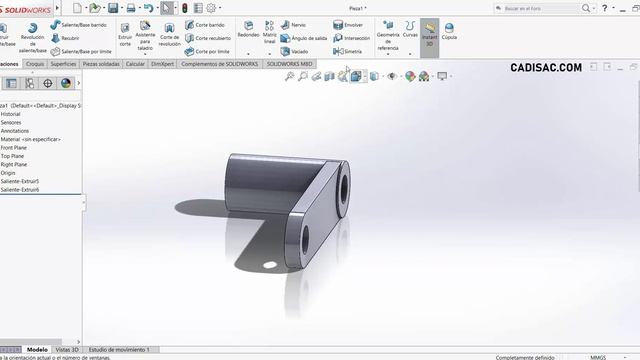Click Saliente/Base por límite tool
The image size is (640, 360).
(x=81, y=51)
